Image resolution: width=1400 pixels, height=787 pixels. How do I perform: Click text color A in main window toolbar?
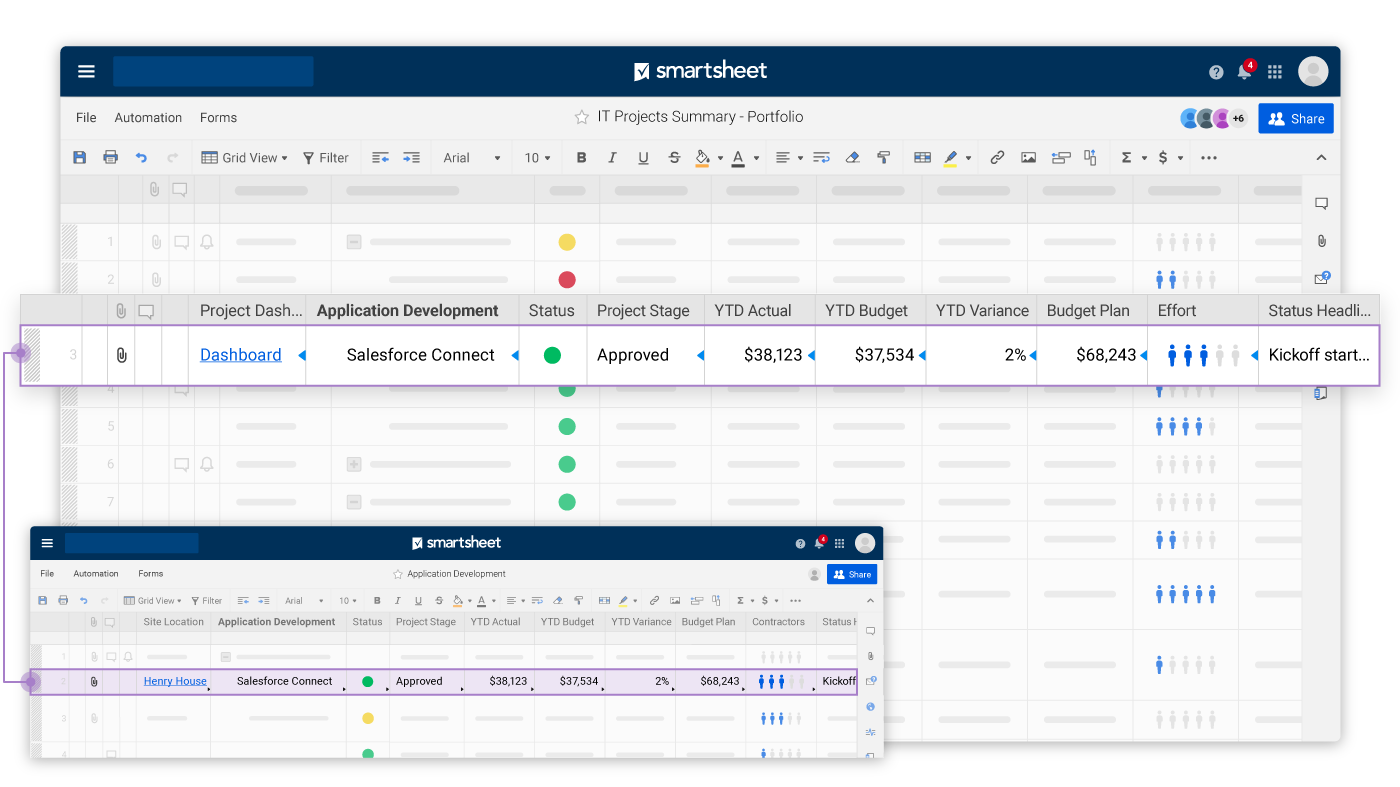(x=738, y=157)
